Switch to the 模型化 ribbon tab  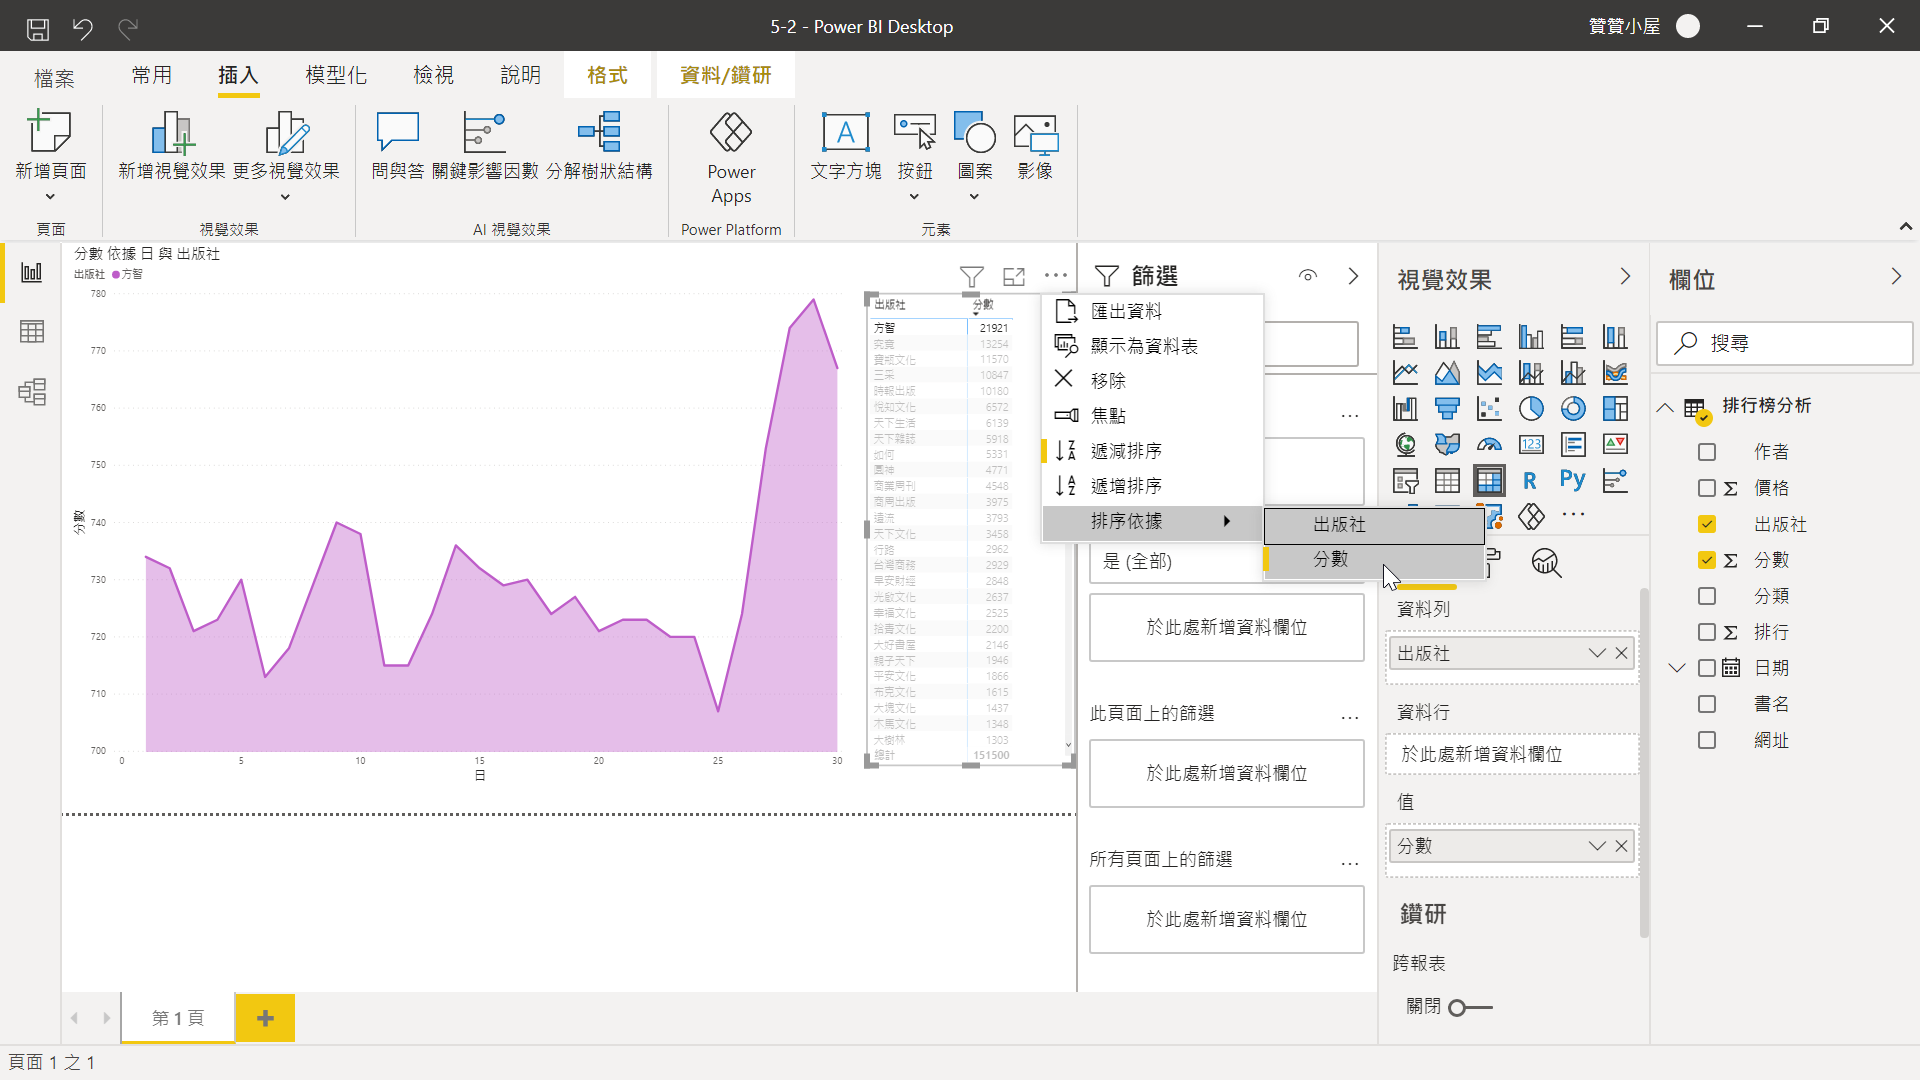[x=336, y=75]
